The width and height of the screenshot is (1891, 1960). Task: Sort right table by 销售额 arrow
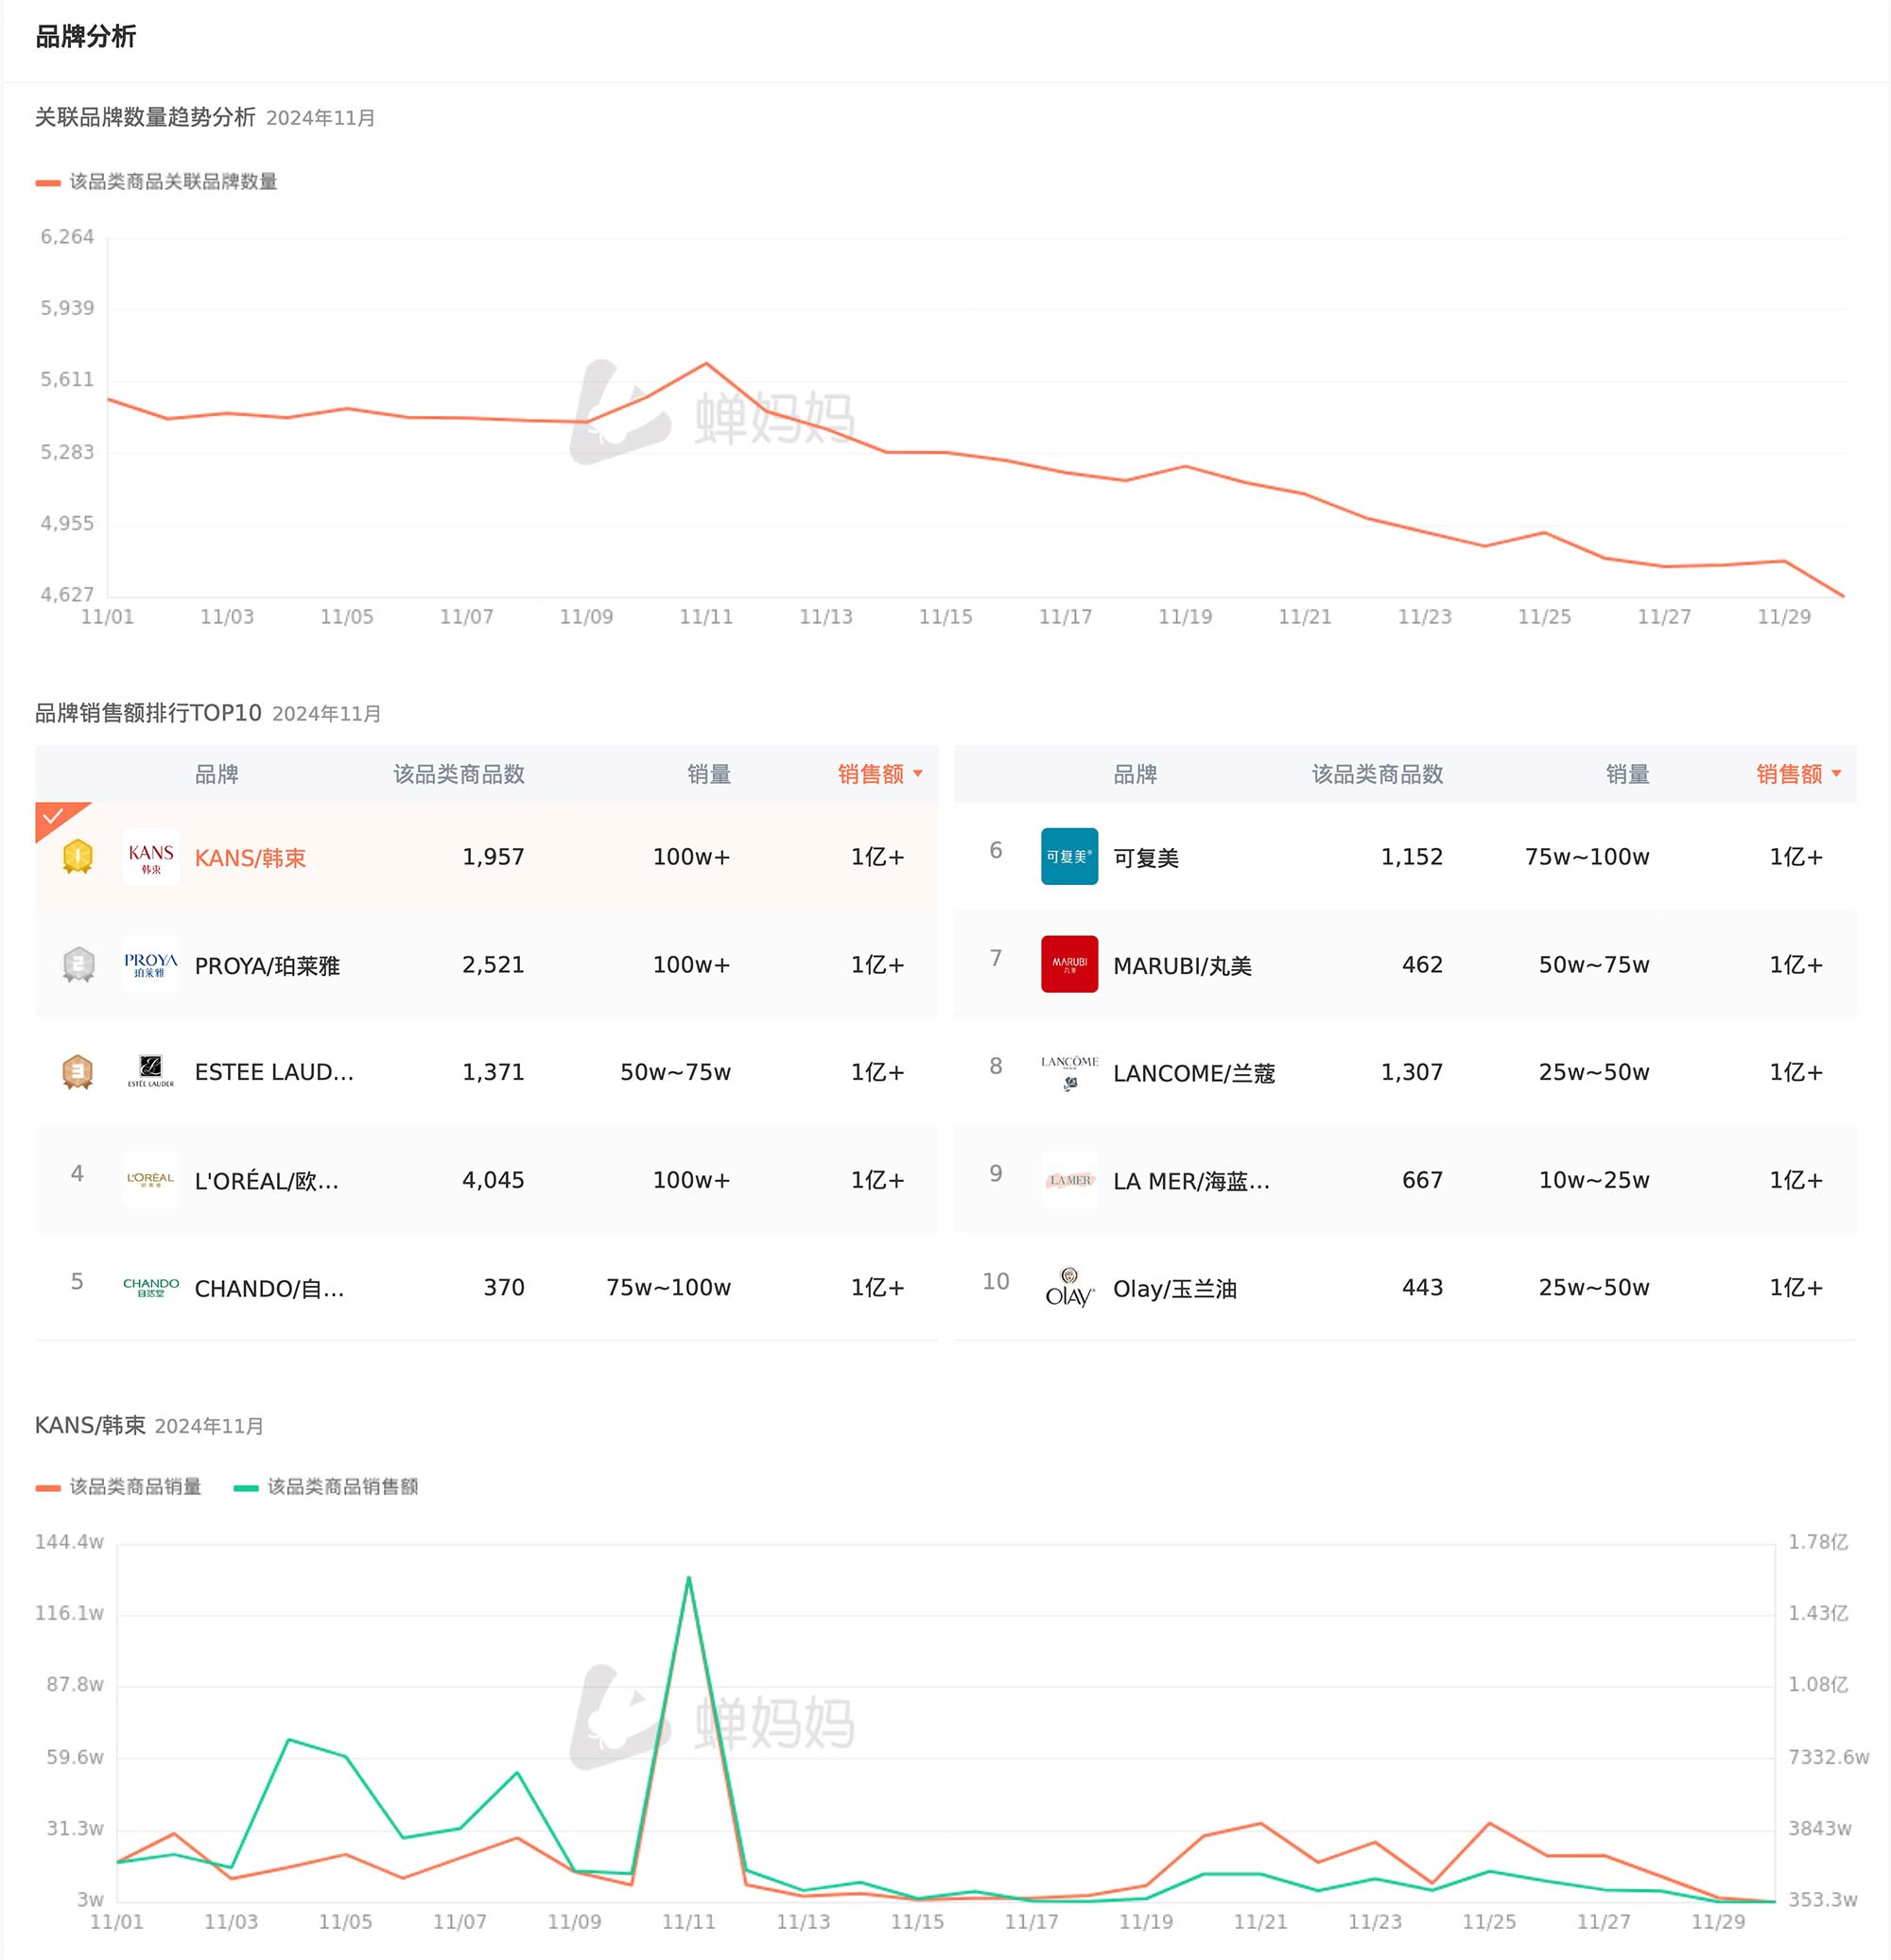pos(1836,774)
